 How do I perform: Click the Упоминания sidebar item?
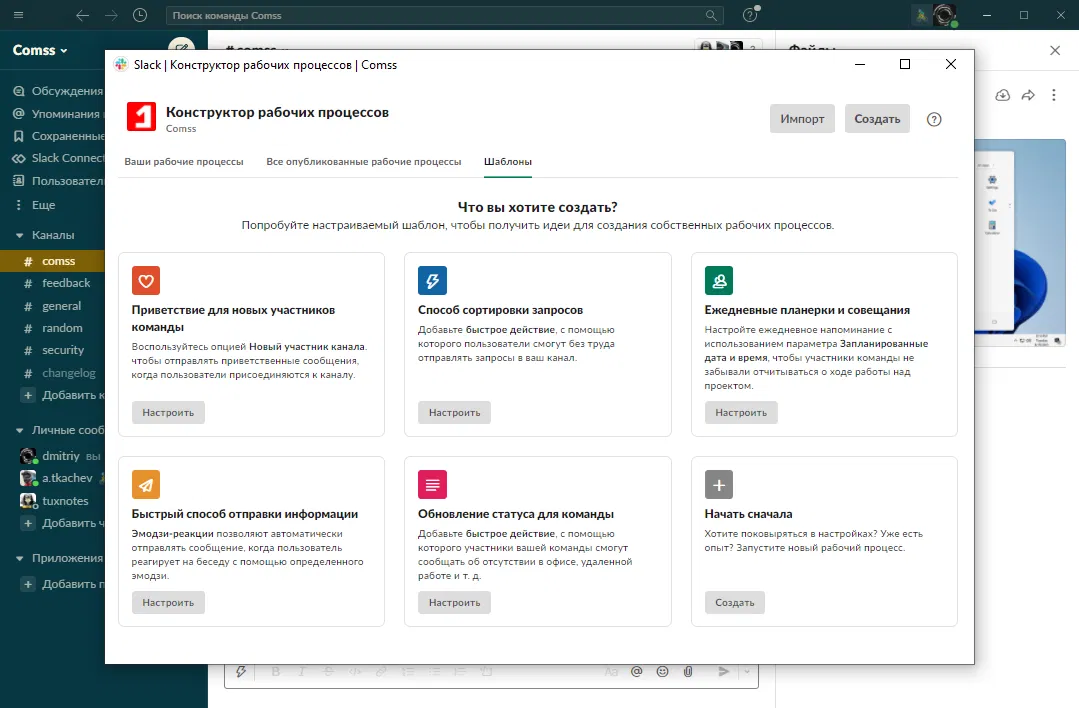coord(56,114)
